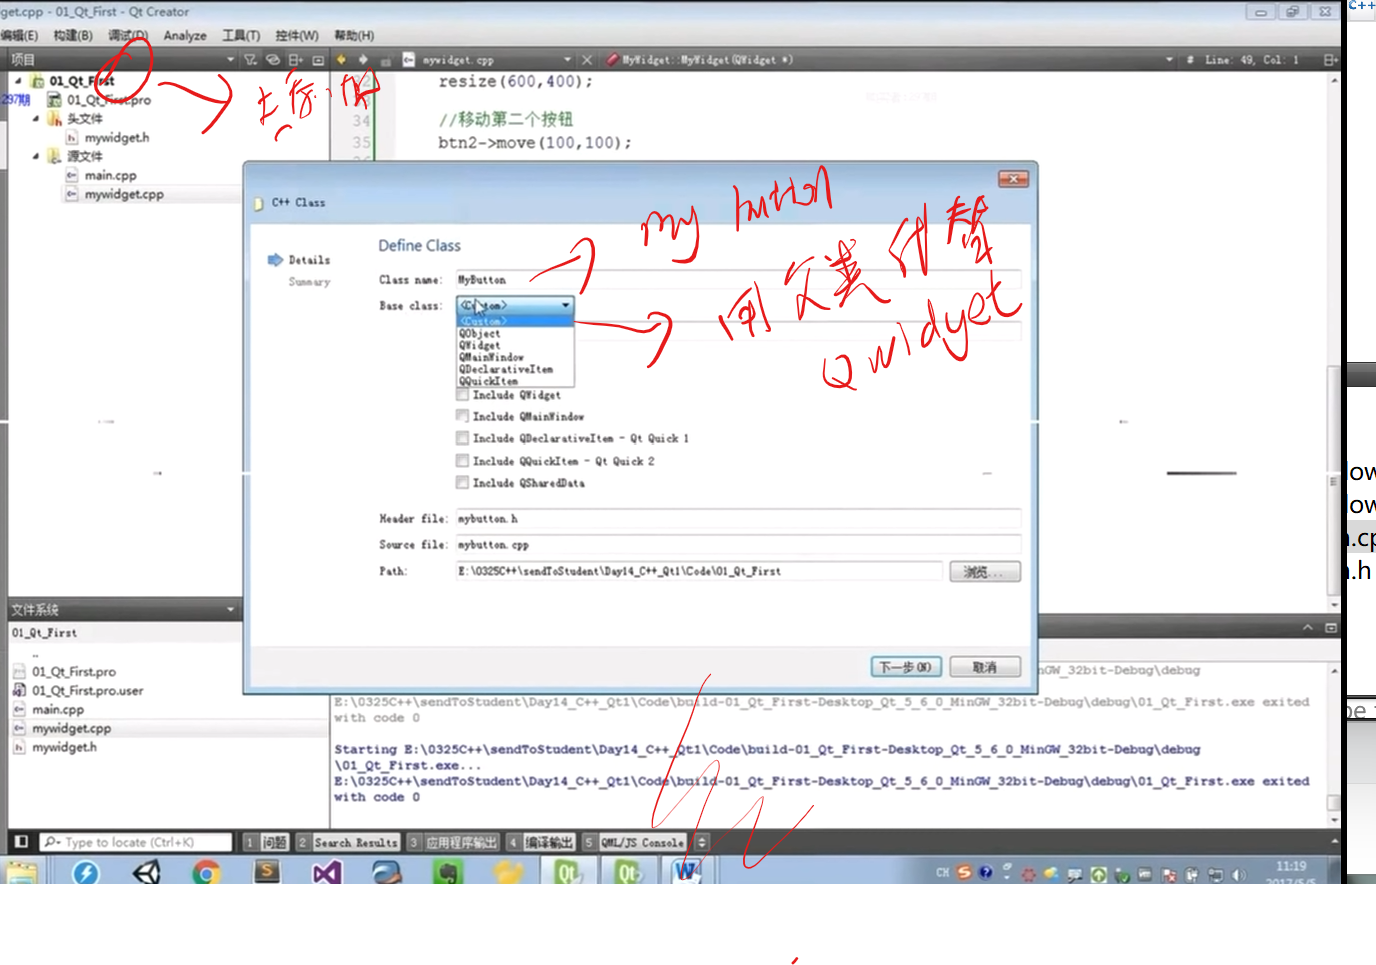Open Sublime Text from the taskbar

pyautogui.click(x=267, y=872)
